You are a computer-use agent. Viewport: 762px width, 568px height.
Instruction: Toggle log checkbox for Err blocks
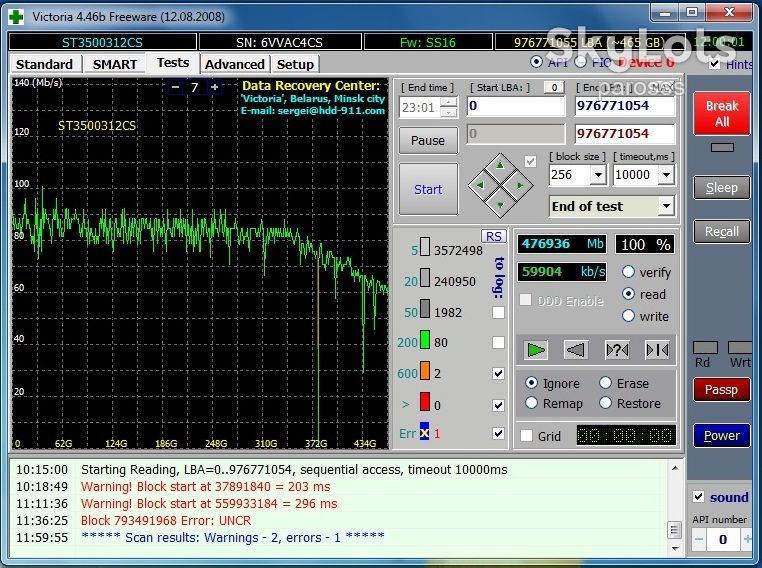[498, 433]
